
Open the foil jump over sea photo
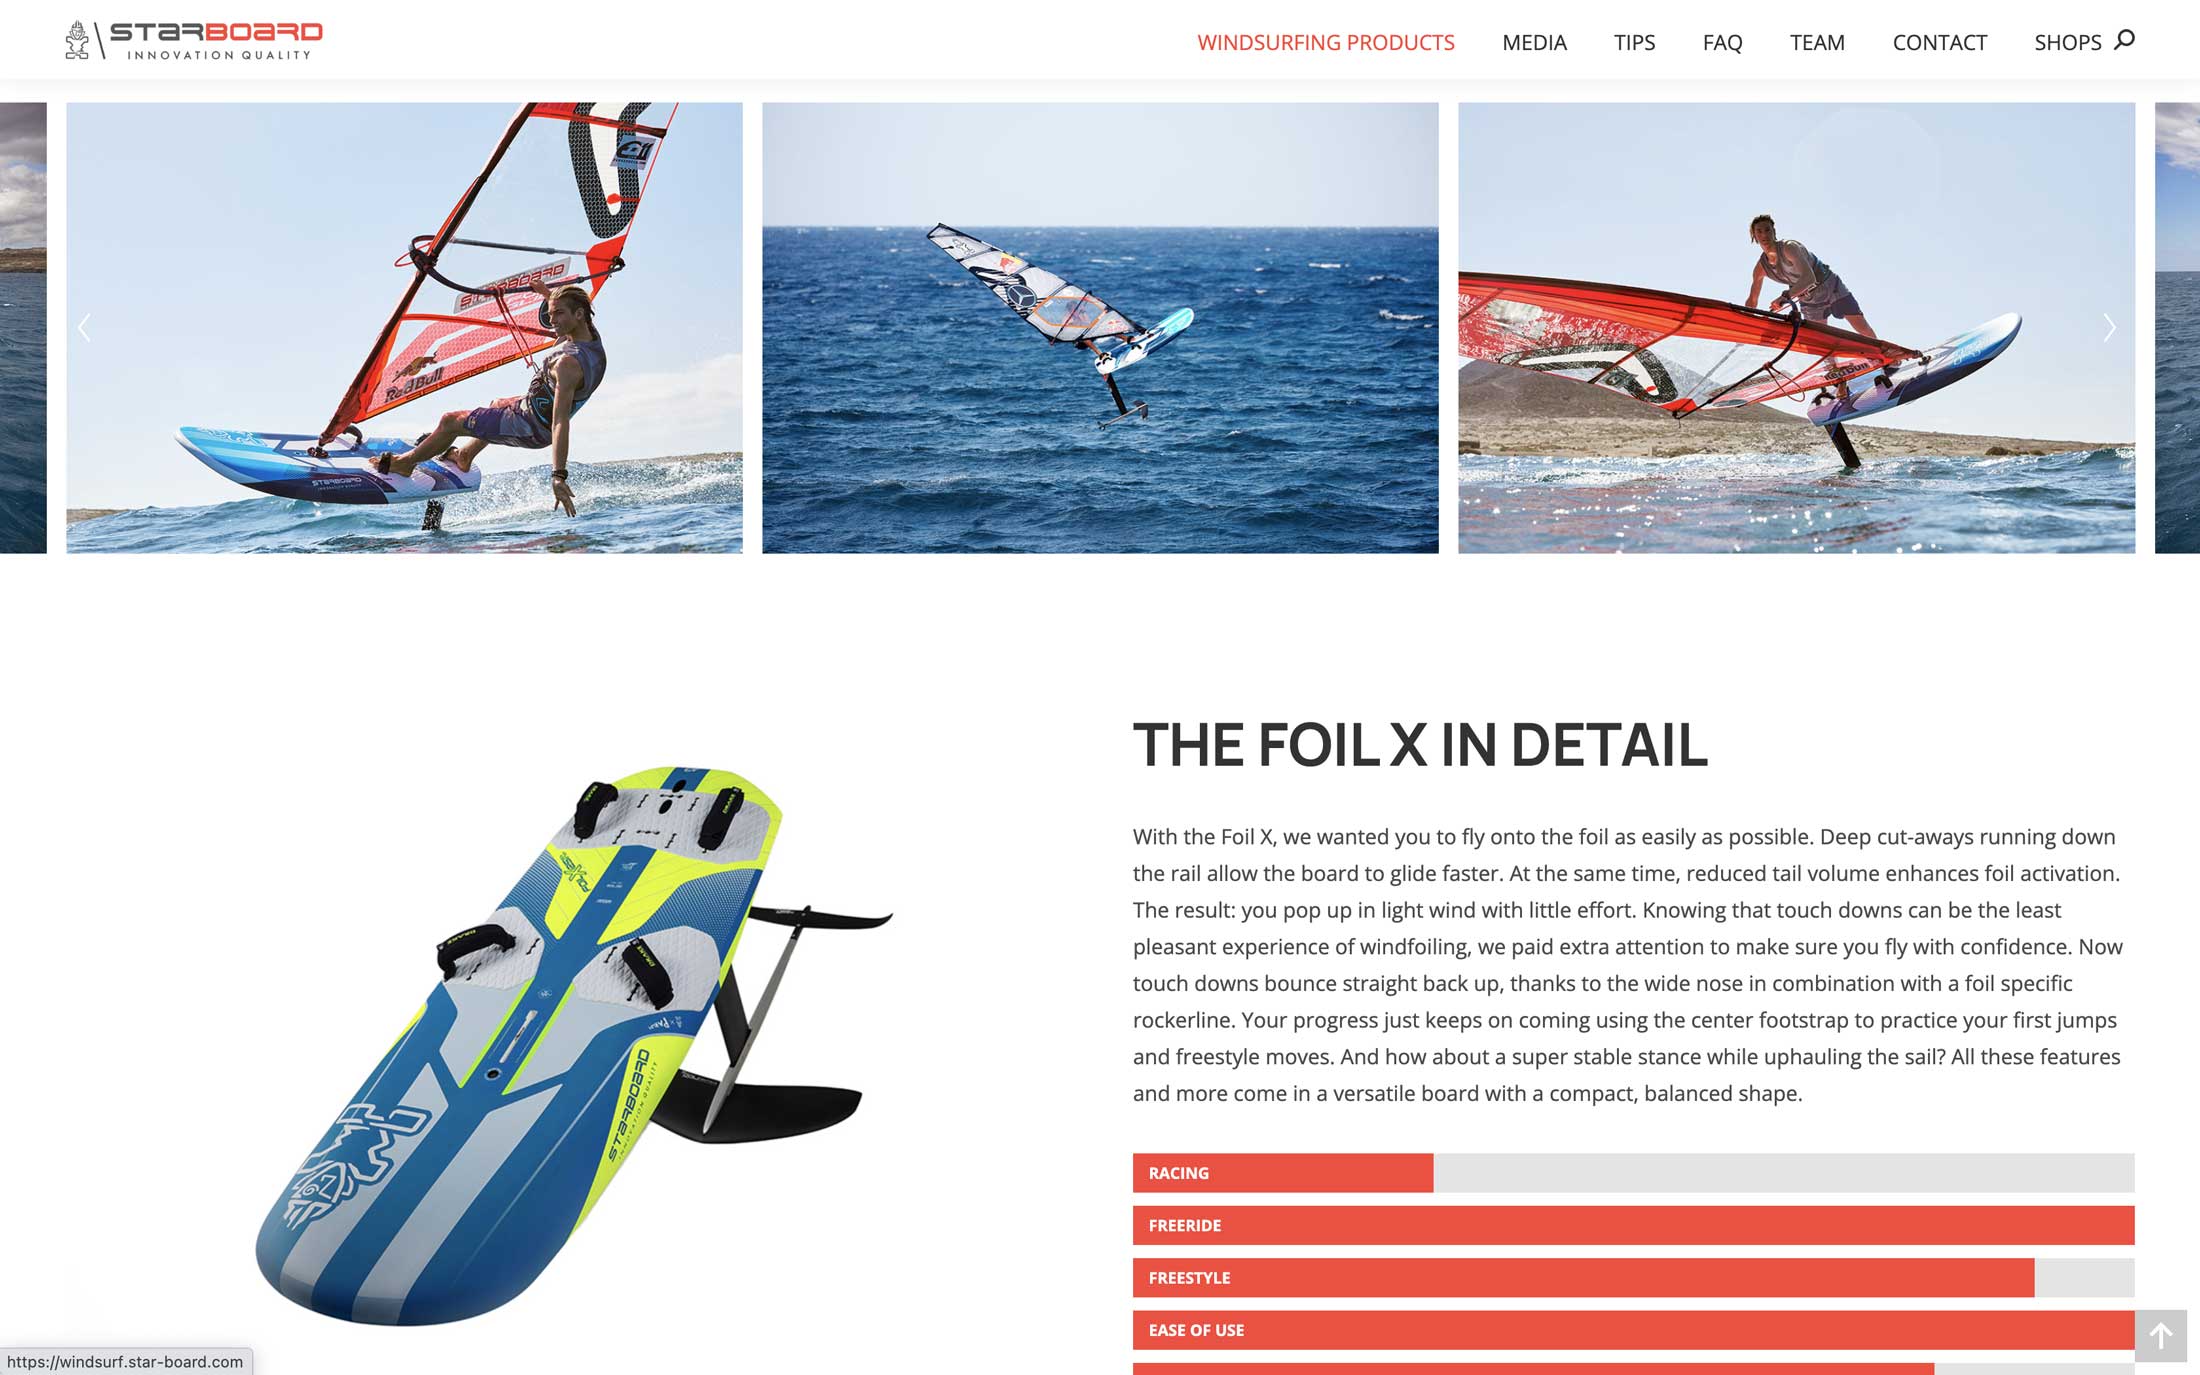pyautogui.click(x=1100, y=327)
